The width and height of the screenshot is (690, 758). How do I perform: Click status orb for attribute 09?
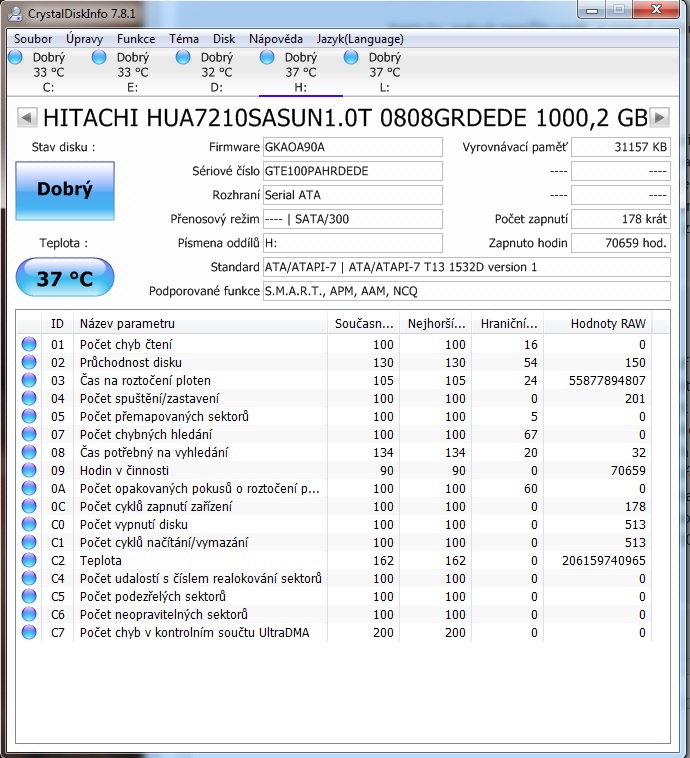pos(29,470)
